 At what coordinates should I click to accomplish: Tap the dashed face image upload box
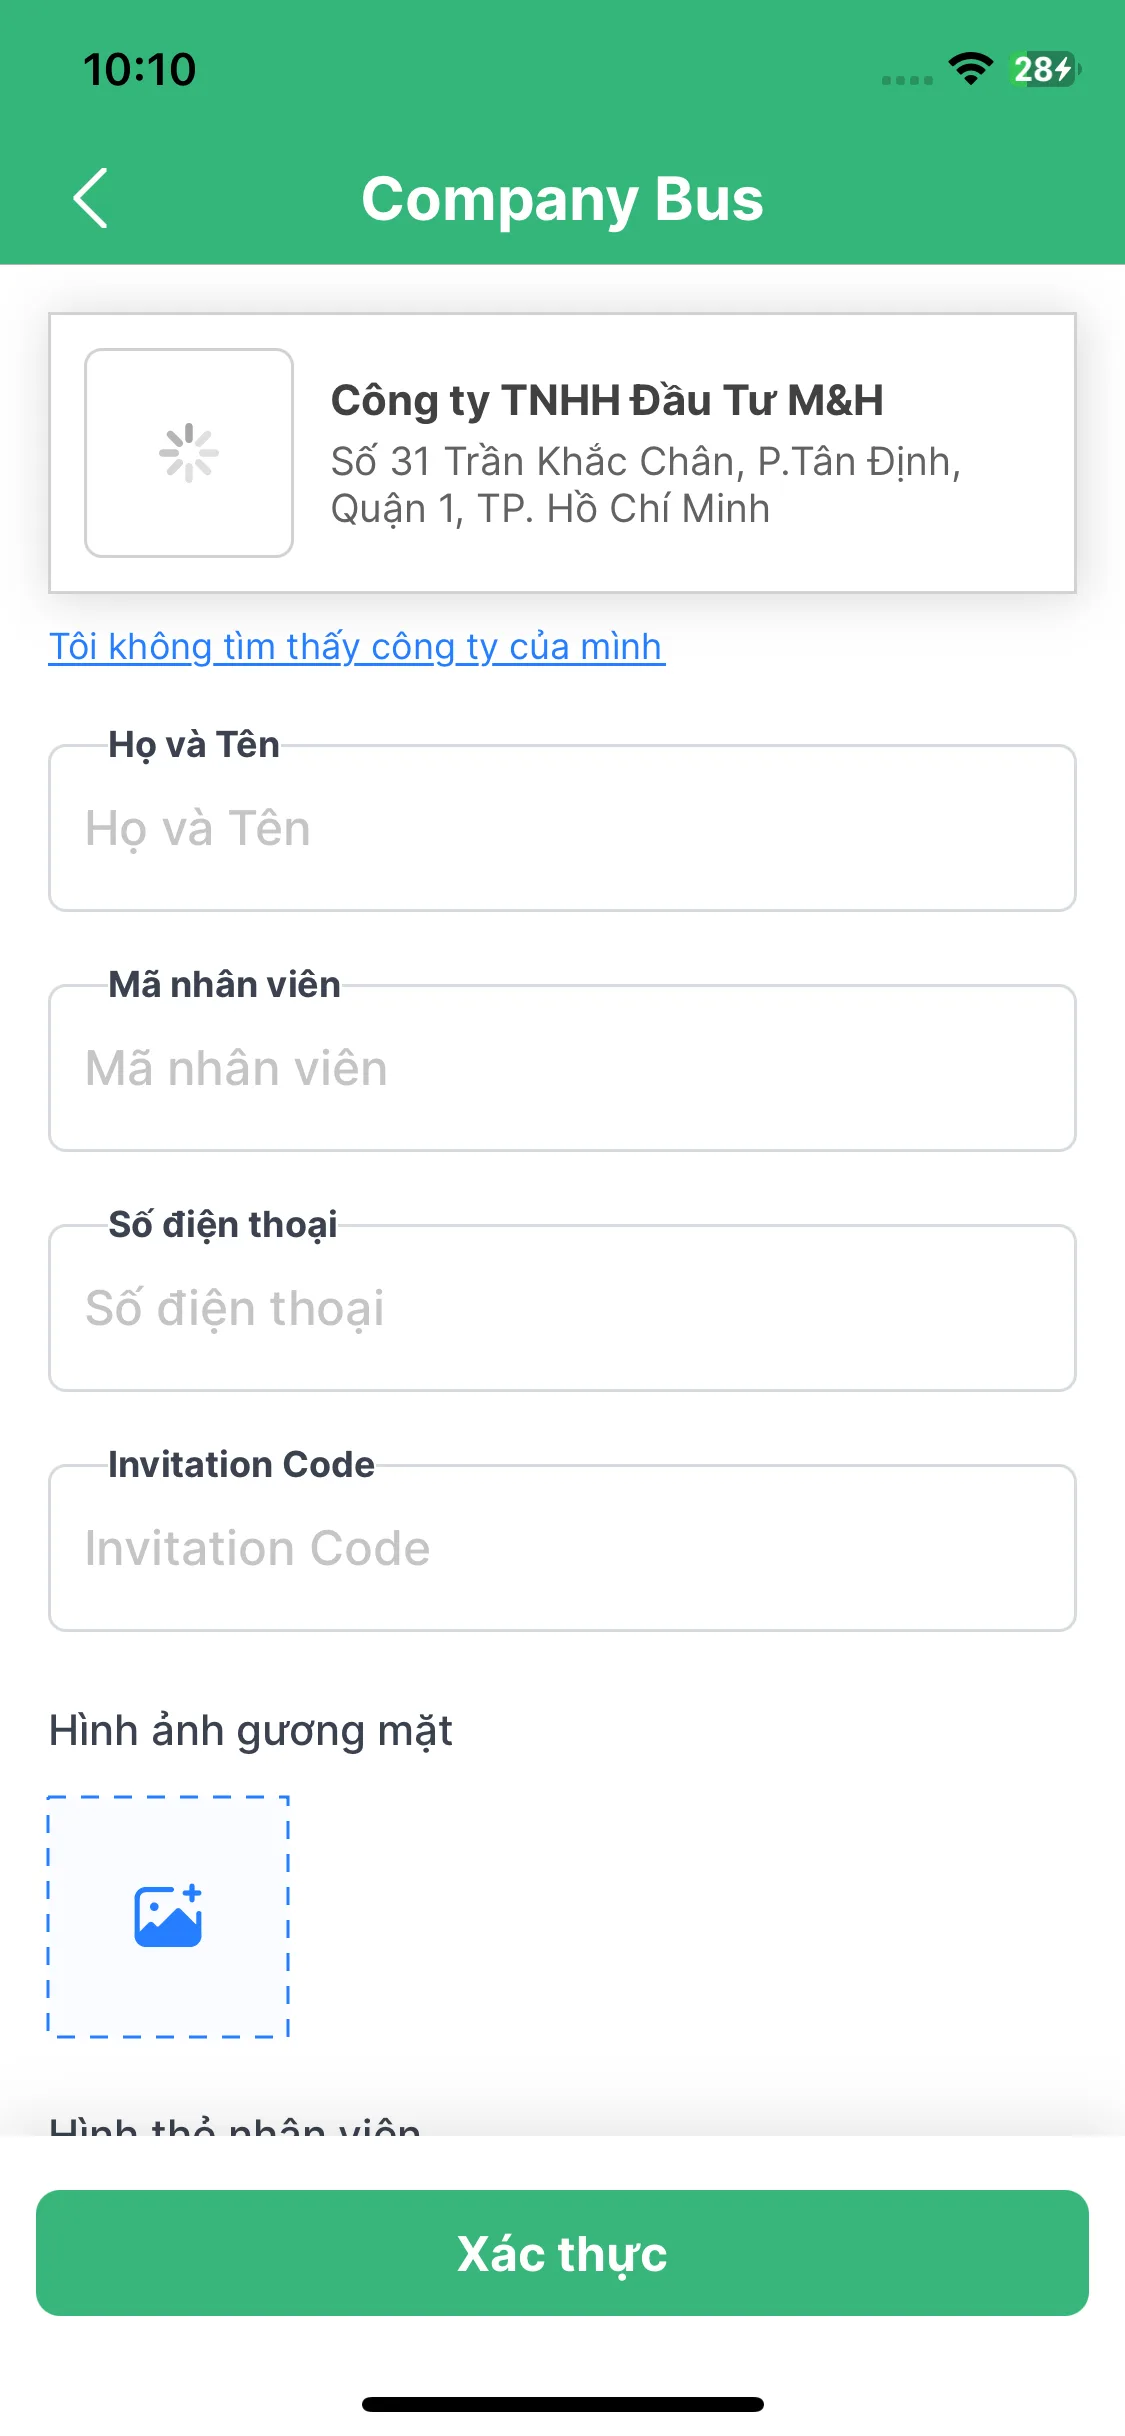[x=168, y=1917]
